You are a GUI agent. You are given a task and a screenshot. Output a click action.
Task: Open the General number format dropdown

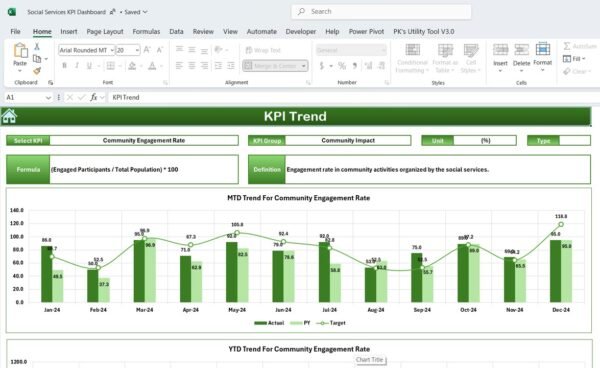coord(383,50)
